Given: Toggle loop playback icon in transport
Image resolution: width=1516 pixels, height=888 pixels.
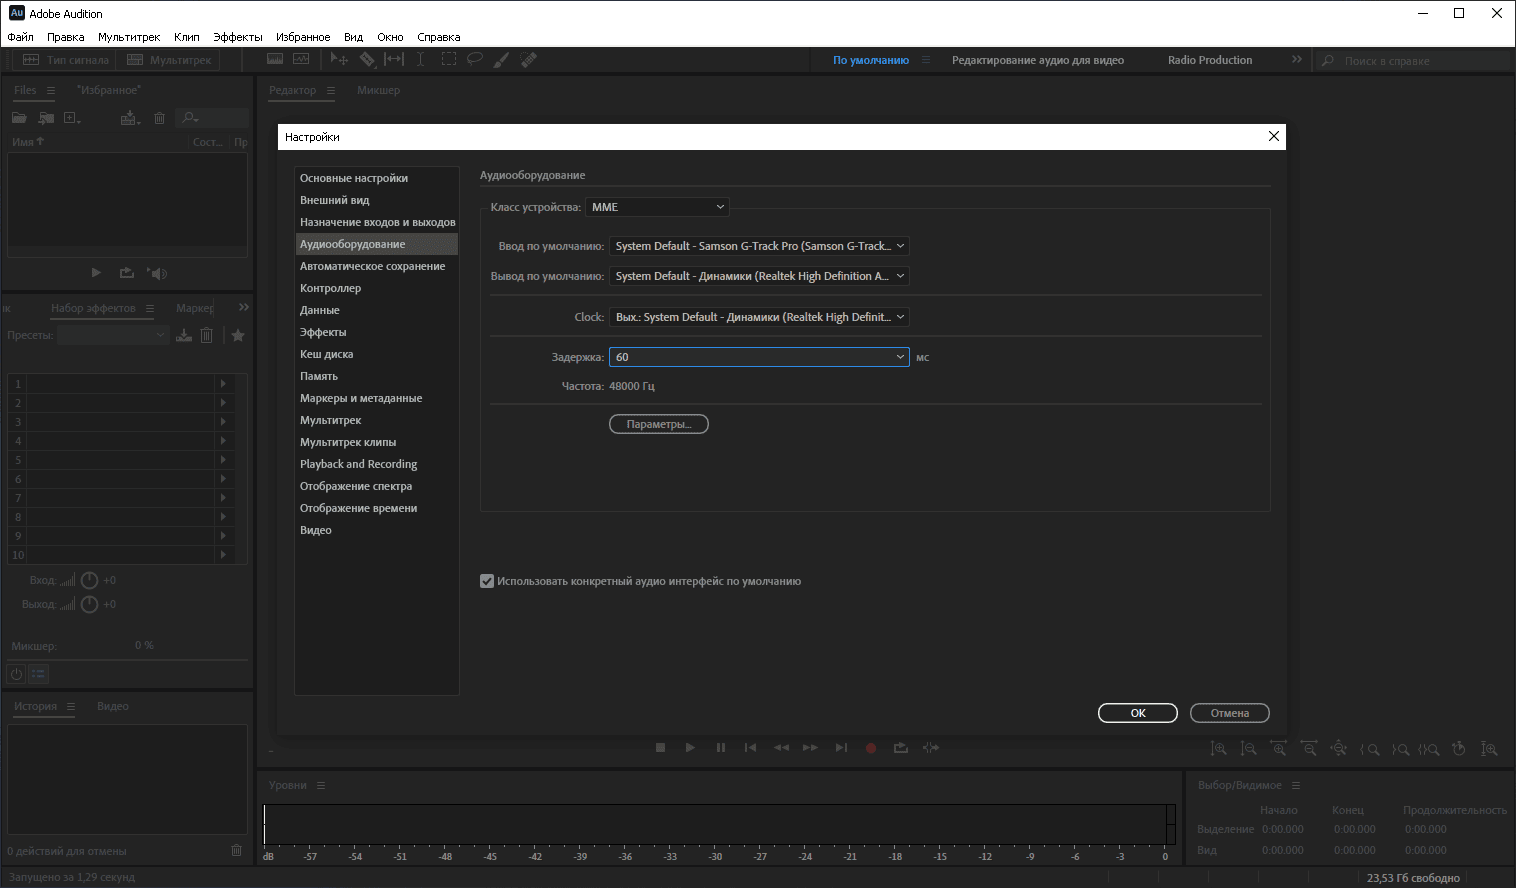Looking at the screenshot, I should tap(901, 748).
